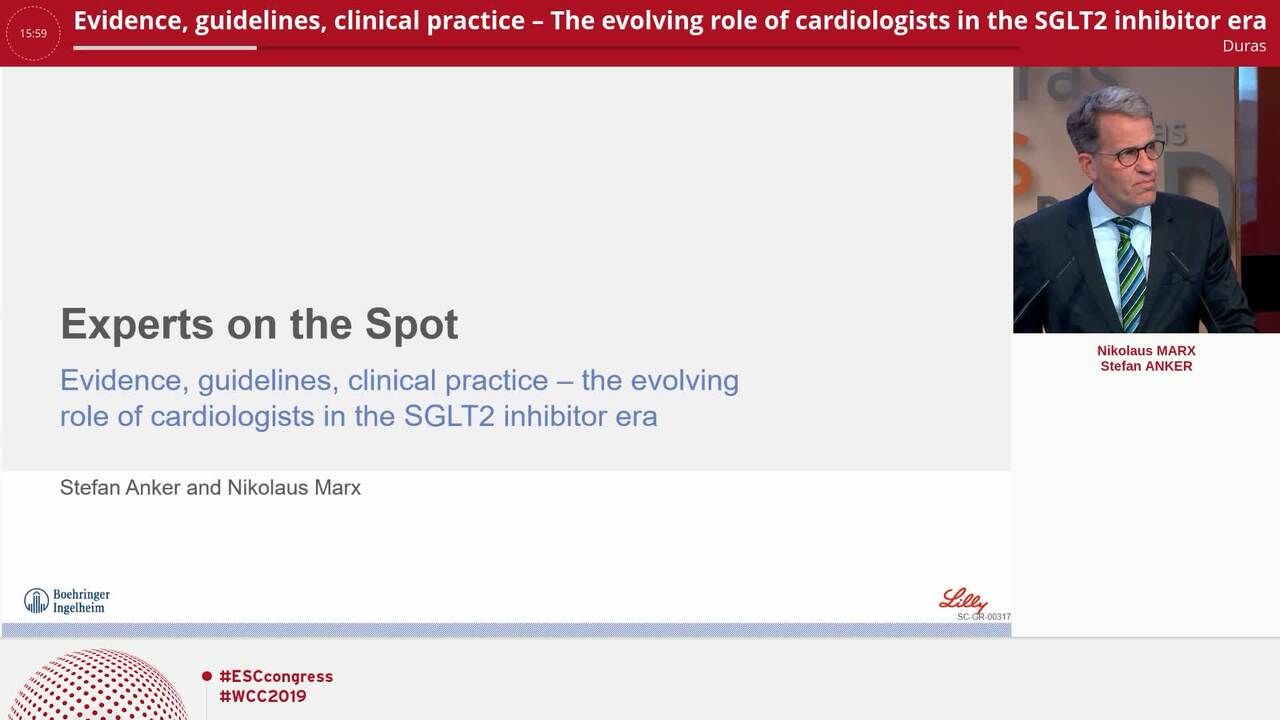Click the Boehringer Ingelheim logo

[x=67, y=600]
